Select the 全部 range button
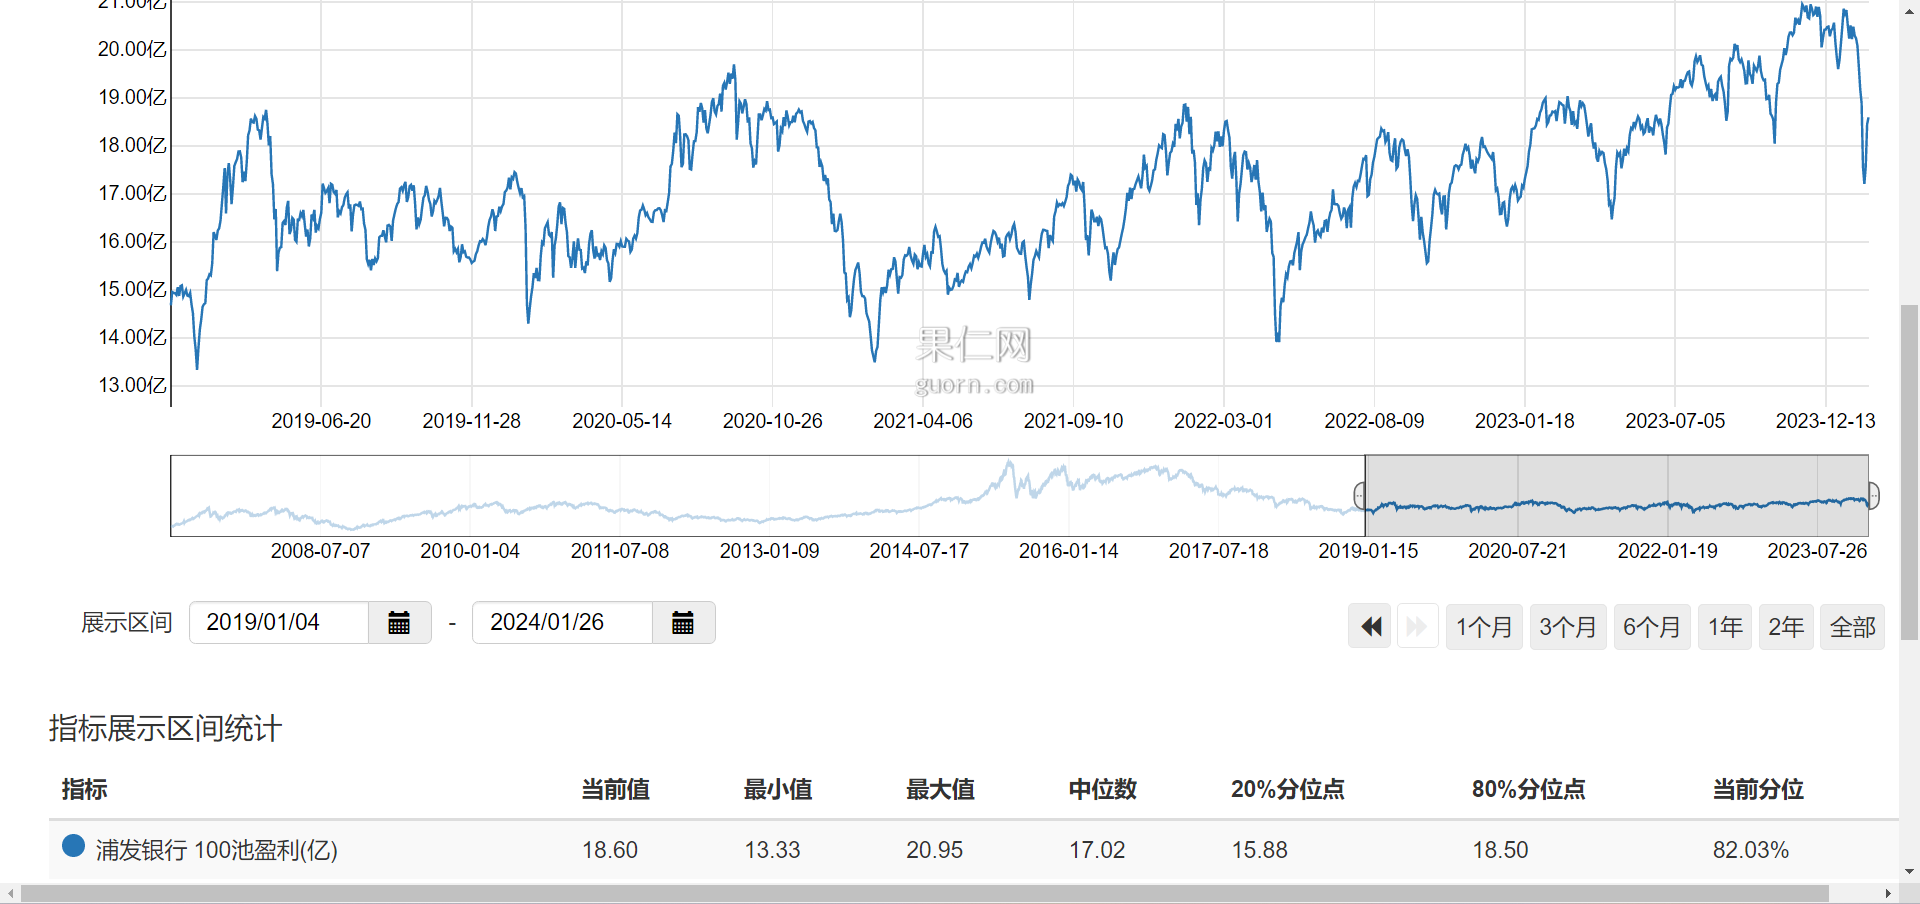This screenshot has width=1920, height=904. pyautogui.click(x=1852, y=627)
